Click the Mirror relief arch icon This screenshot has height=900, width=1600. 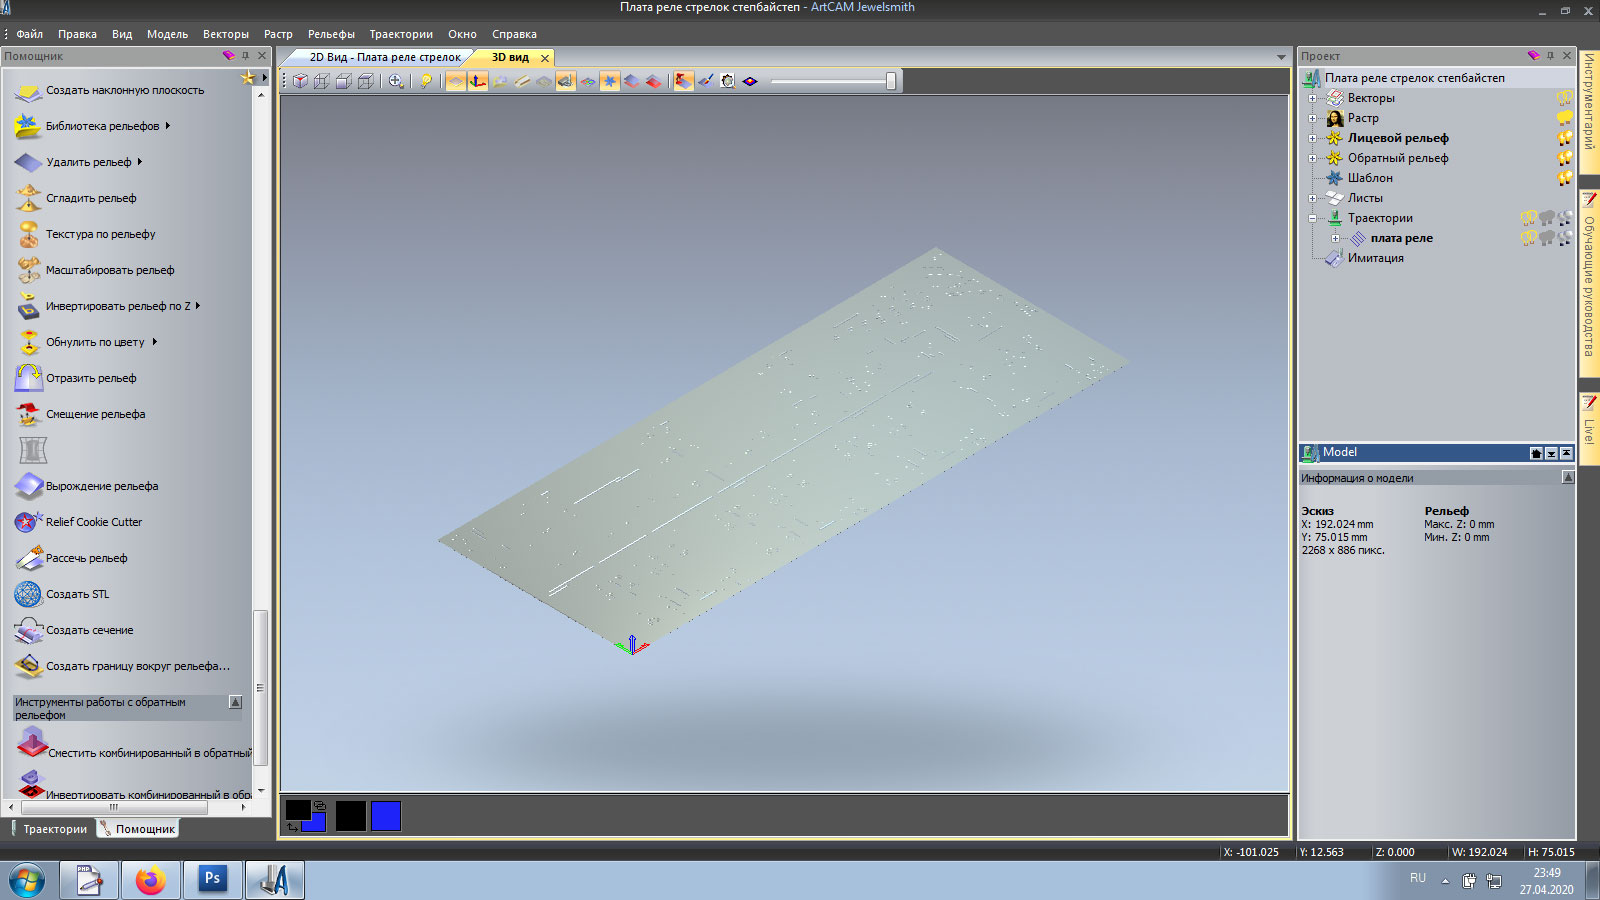(29, 378)
